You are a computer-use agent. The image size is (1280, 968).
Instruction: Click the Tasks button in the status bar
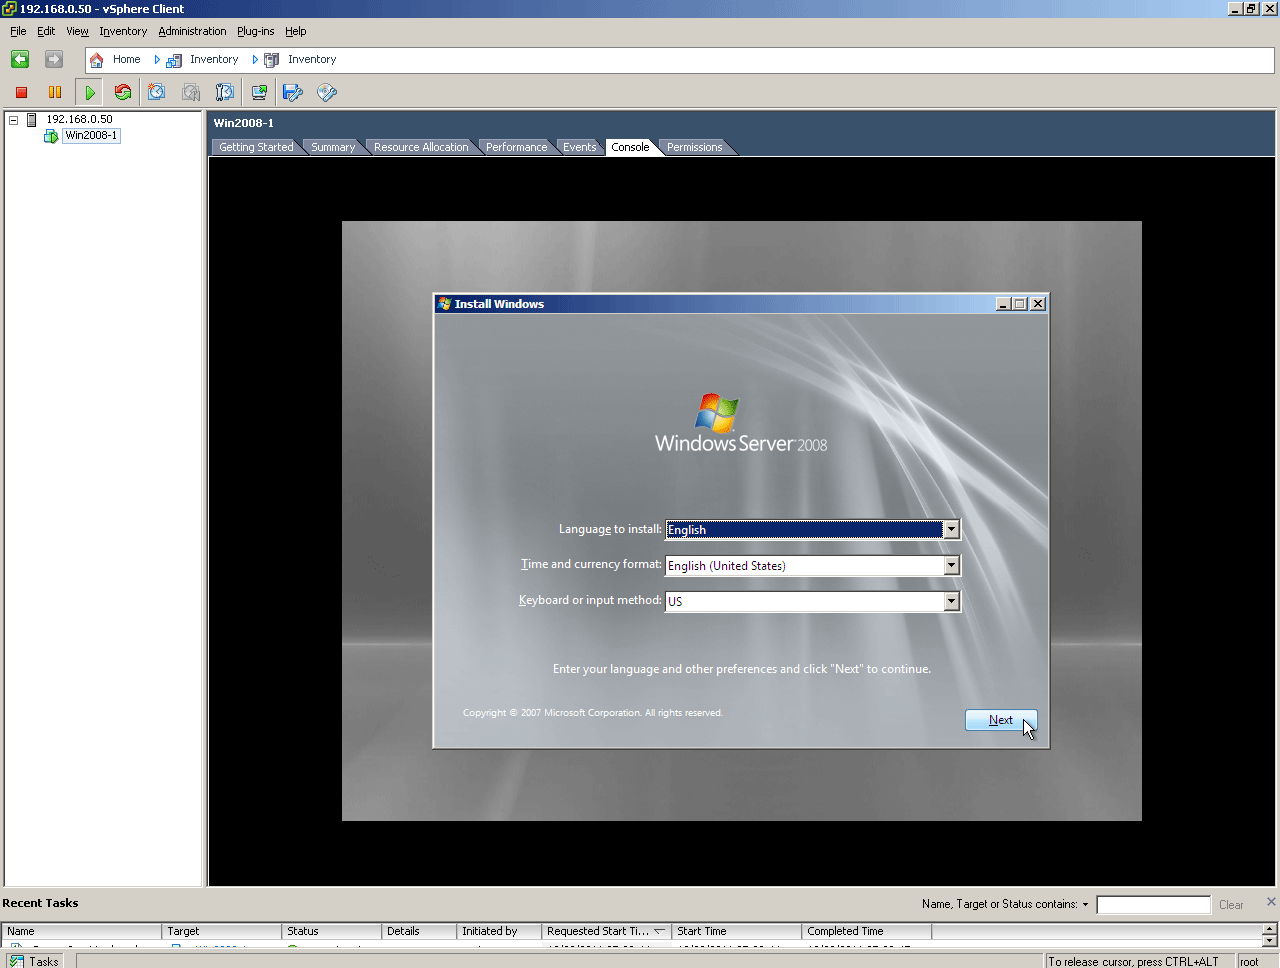click(x=35, y=961)
